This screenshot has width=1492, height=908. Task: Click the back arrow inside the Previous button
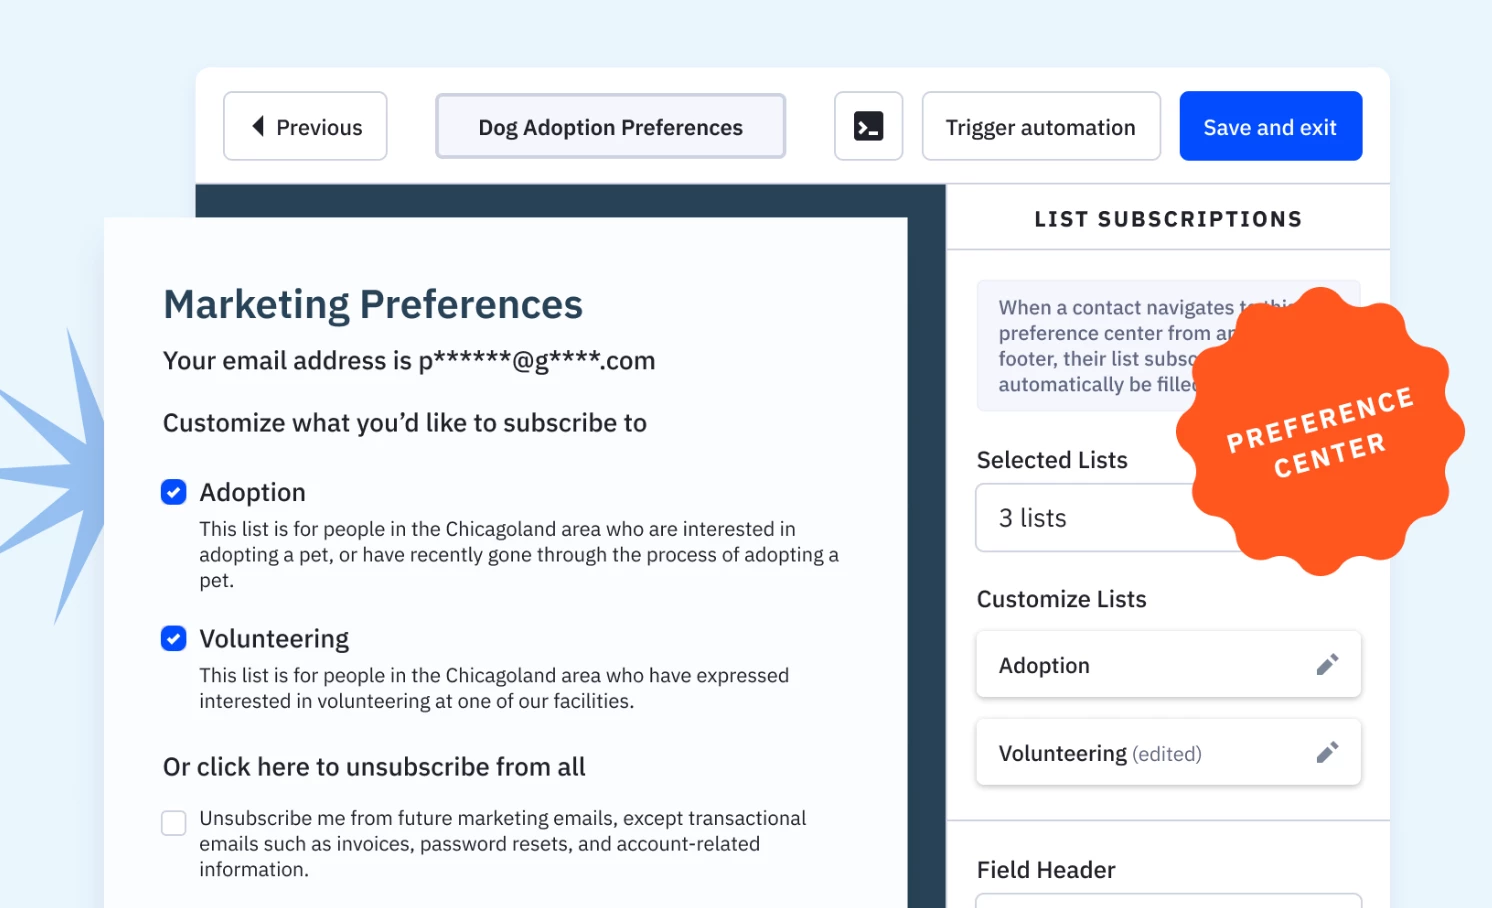(259, 126)
